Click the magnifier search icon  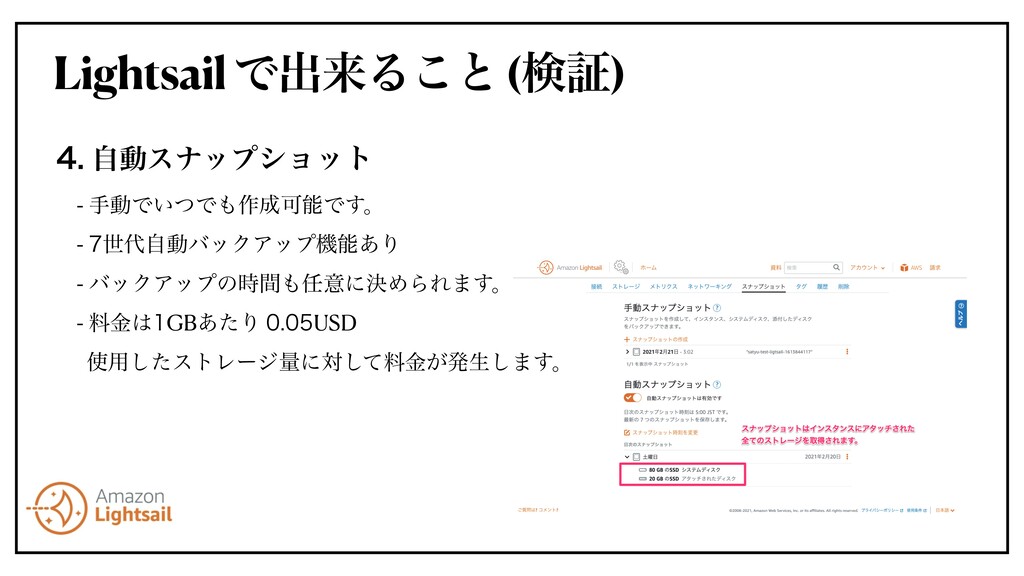point(836,268)
